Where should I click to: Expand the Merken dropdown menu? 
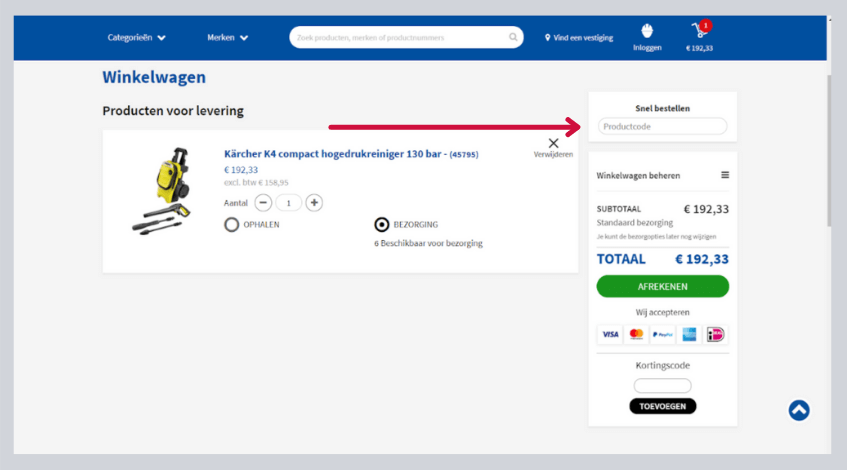227,37
